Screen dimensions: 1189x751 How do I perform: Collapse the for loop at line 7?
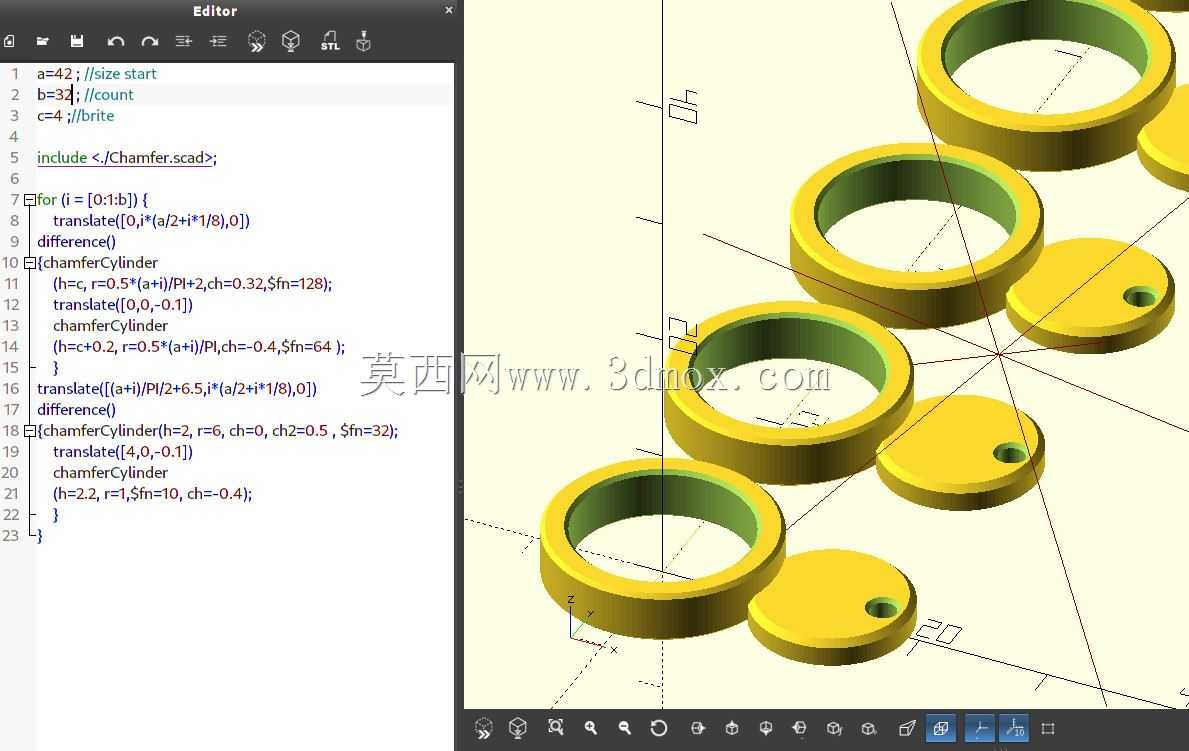(30, 200)
